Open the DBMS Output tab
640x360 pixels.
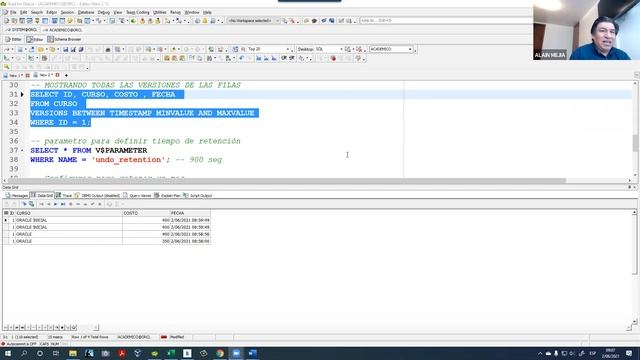(x=97, y=196)
